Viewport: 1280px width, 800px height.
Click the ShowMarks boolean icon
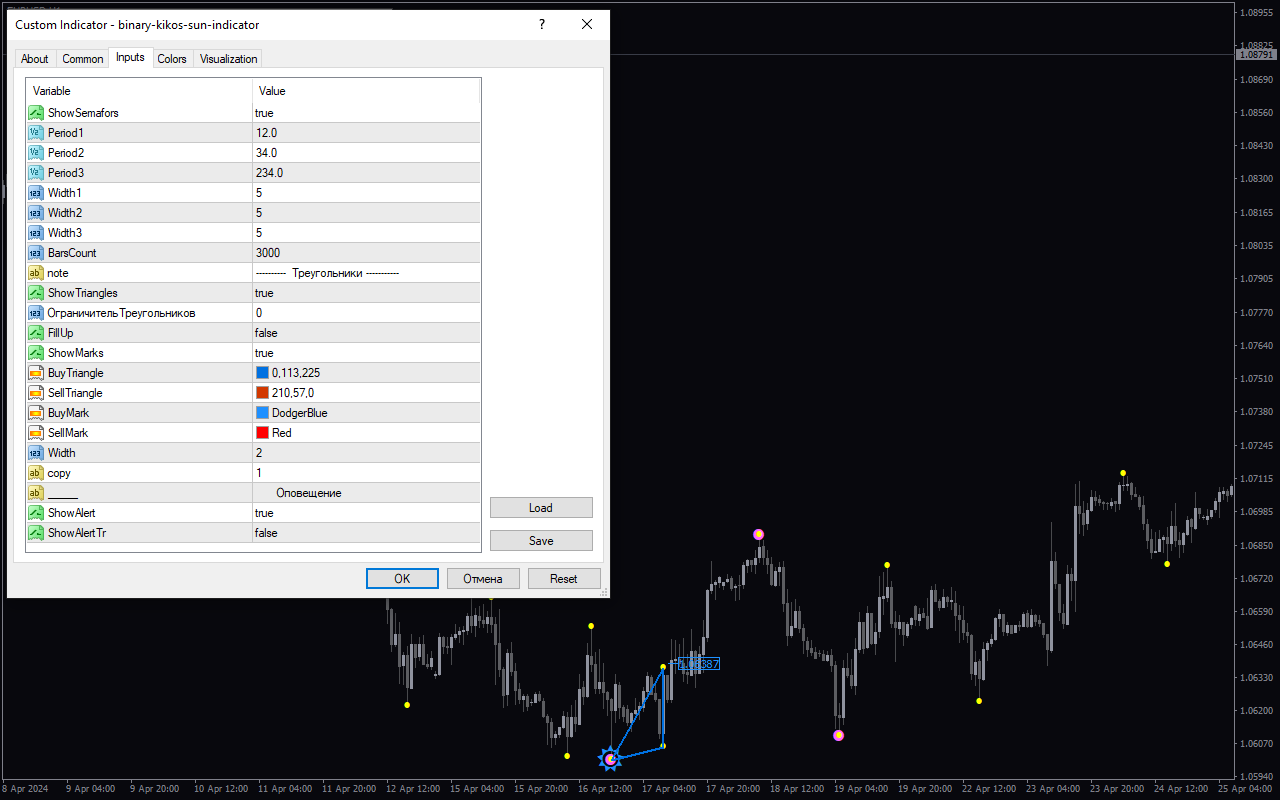35,353
